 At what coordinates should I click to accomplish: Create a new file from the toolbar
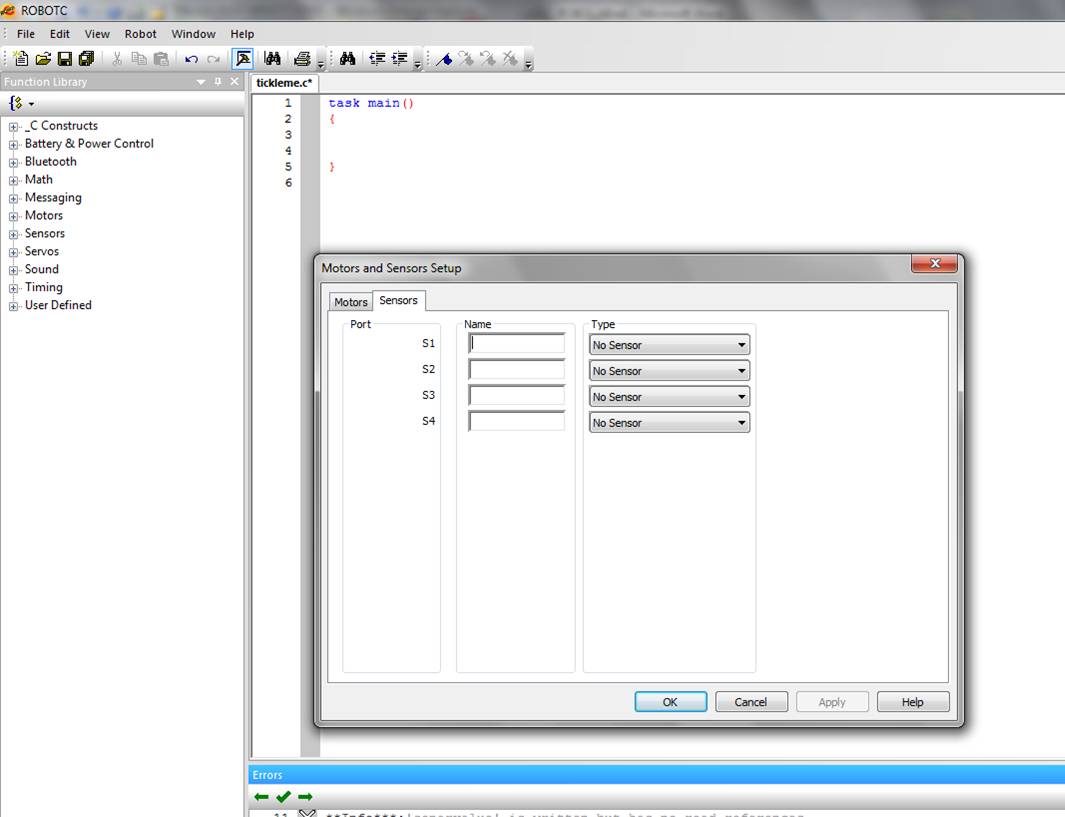coord(22,59)
